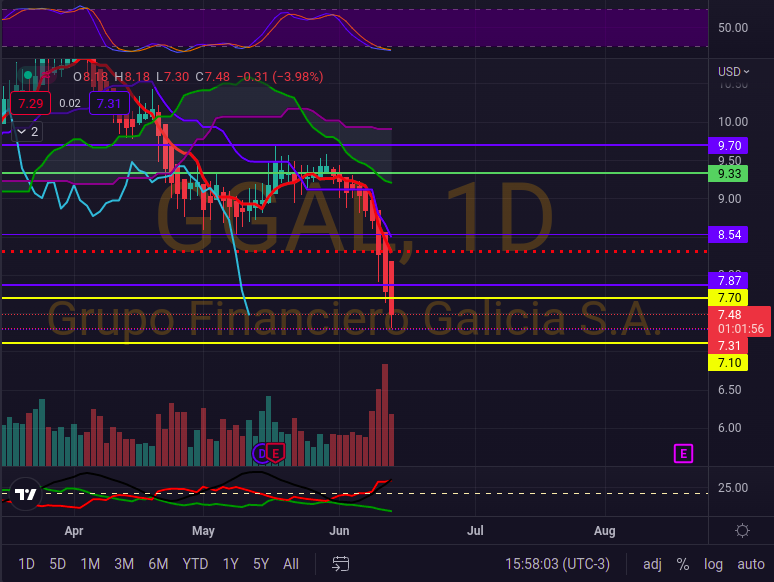Screen dimensions: 774x582
Task: Click the yellow 7.70 price label
Action: coord(728,298)
